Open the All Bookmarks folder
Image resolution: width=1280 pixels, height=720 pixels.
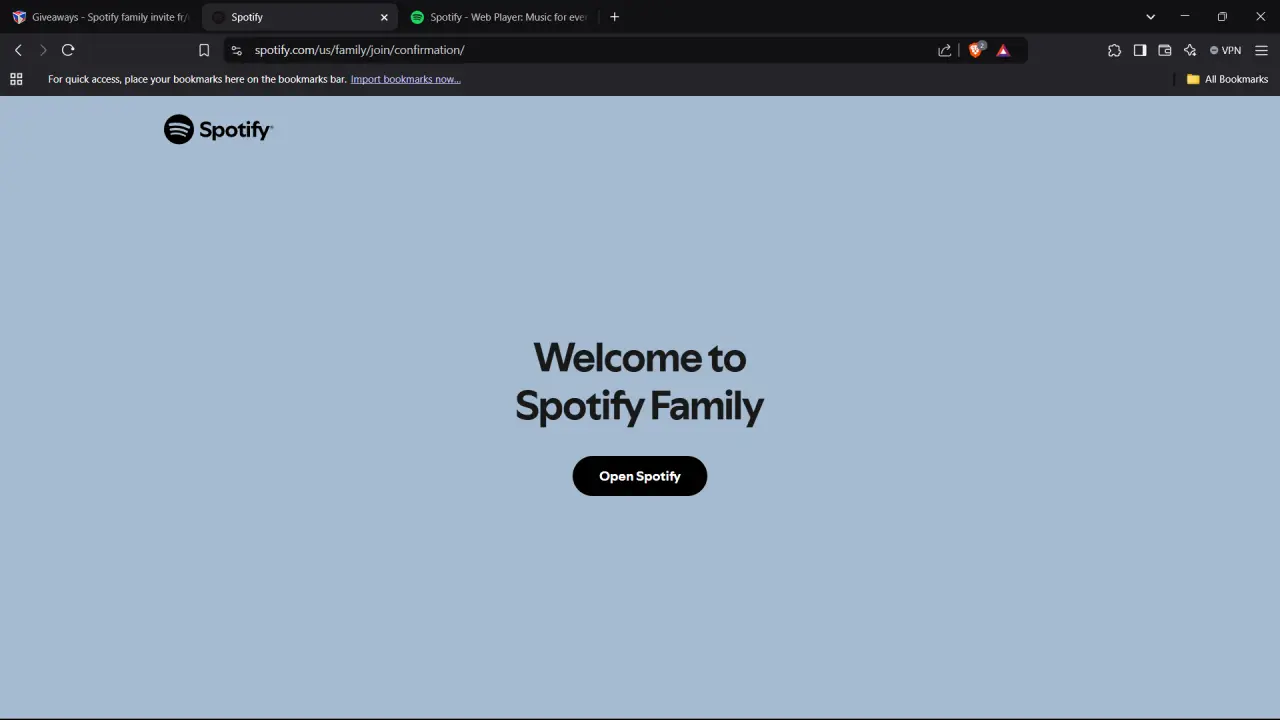click(x=1227, y=79)
